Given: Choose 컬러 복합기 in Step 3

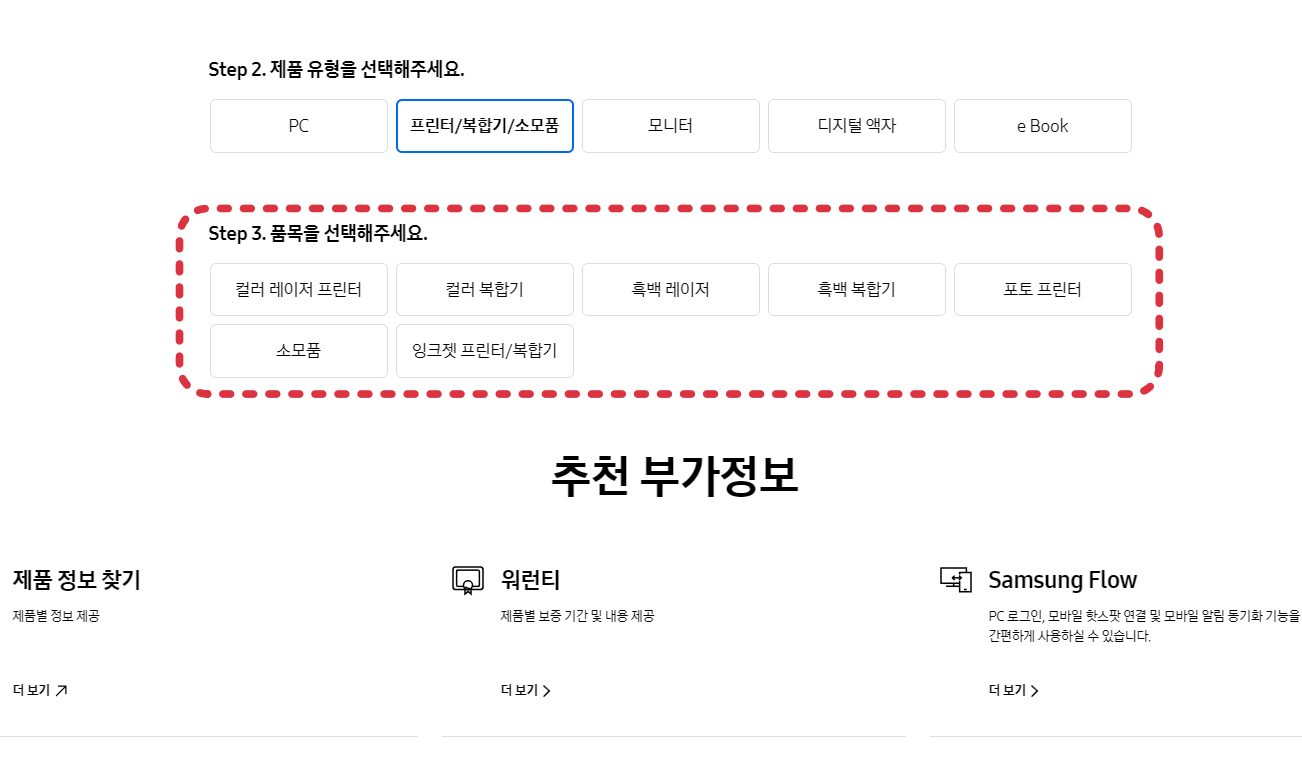Looking at the screenshot, I should pos(484,289).
